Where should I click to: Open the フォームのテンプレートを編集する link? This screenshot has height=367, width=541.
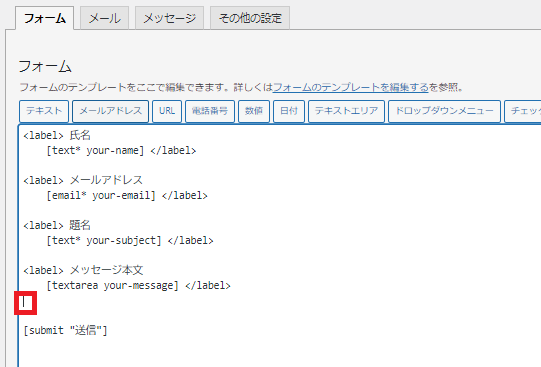pyautogui.click(x=351, y=87)
